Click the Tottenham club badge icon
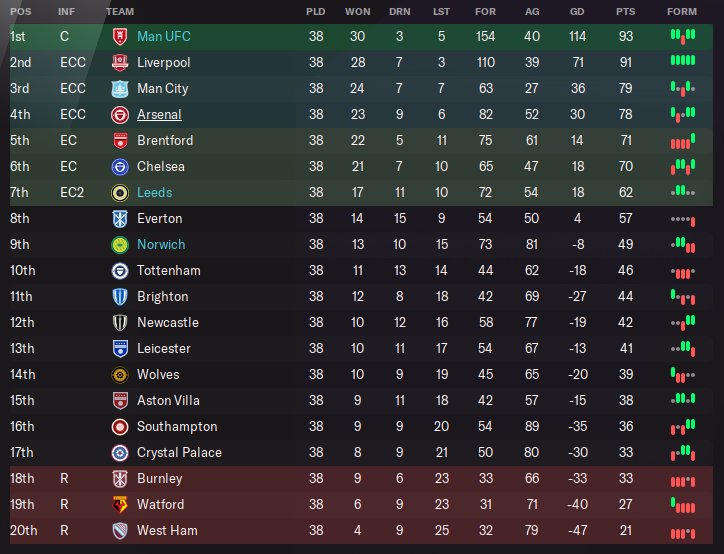The height and width of the screenshot is (554, 724). [119, 270]
